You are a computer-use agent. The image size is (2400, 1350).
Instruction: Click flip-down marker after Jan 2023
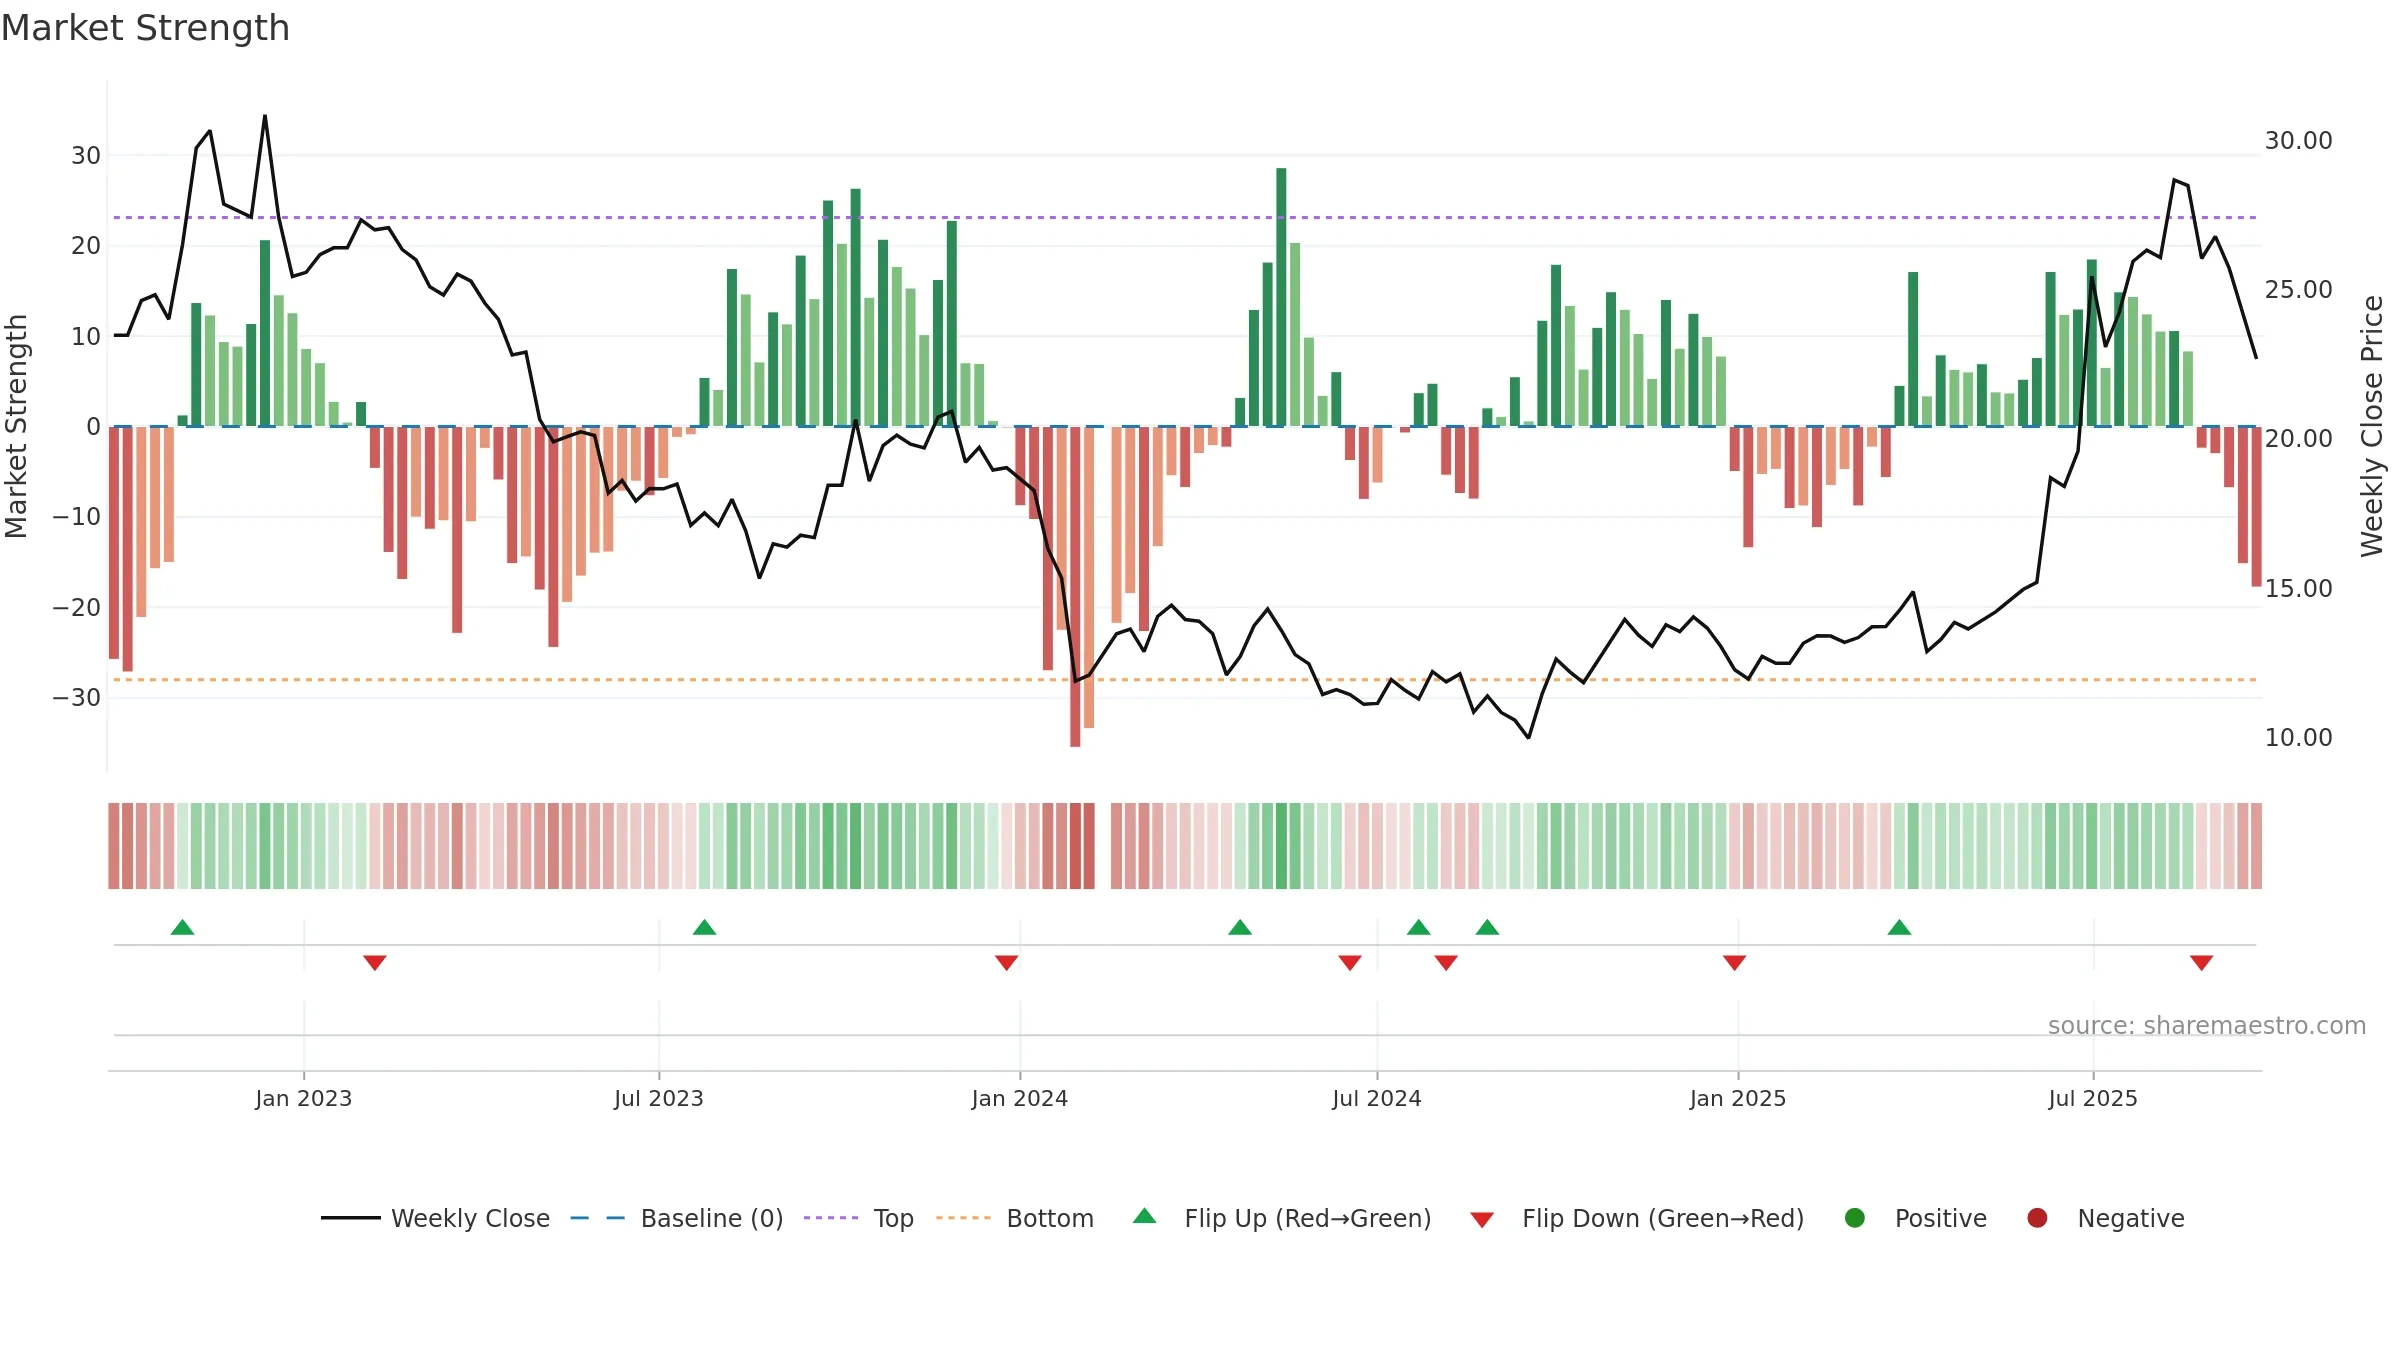click(x=375, y=963)
